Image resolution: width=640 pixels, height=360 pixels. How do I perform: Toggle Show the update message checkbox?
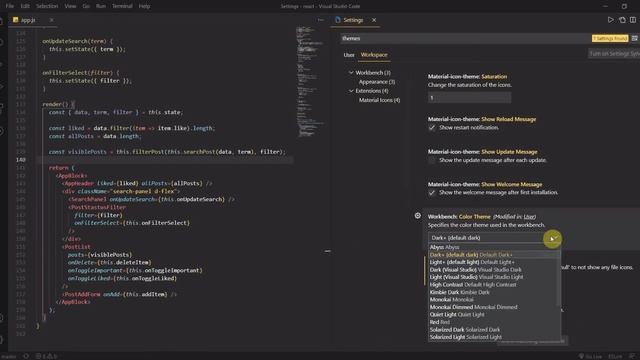coord(432,160)
